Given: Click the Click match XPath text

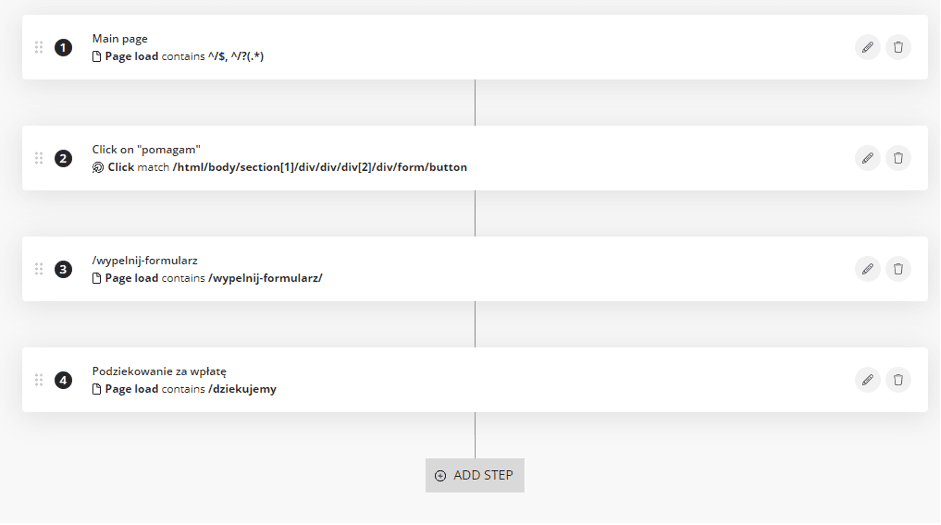Looking at the screenshot, I should tap(320, 167).
